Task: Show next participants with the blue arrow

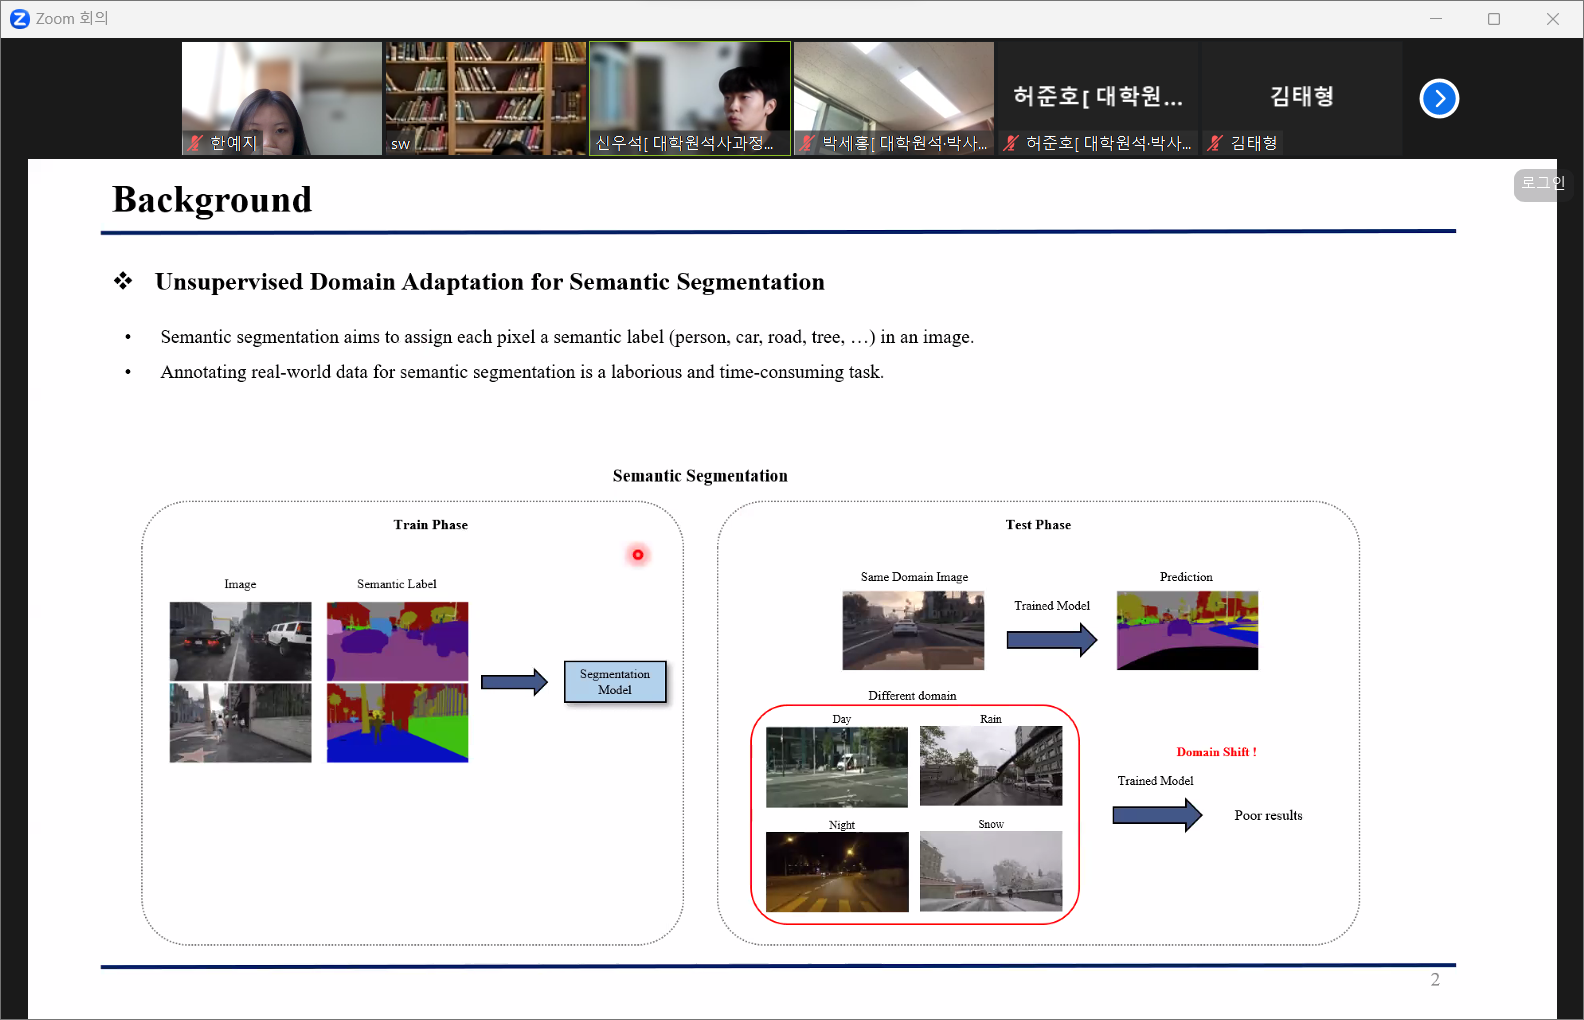Action: [1439, 98]
